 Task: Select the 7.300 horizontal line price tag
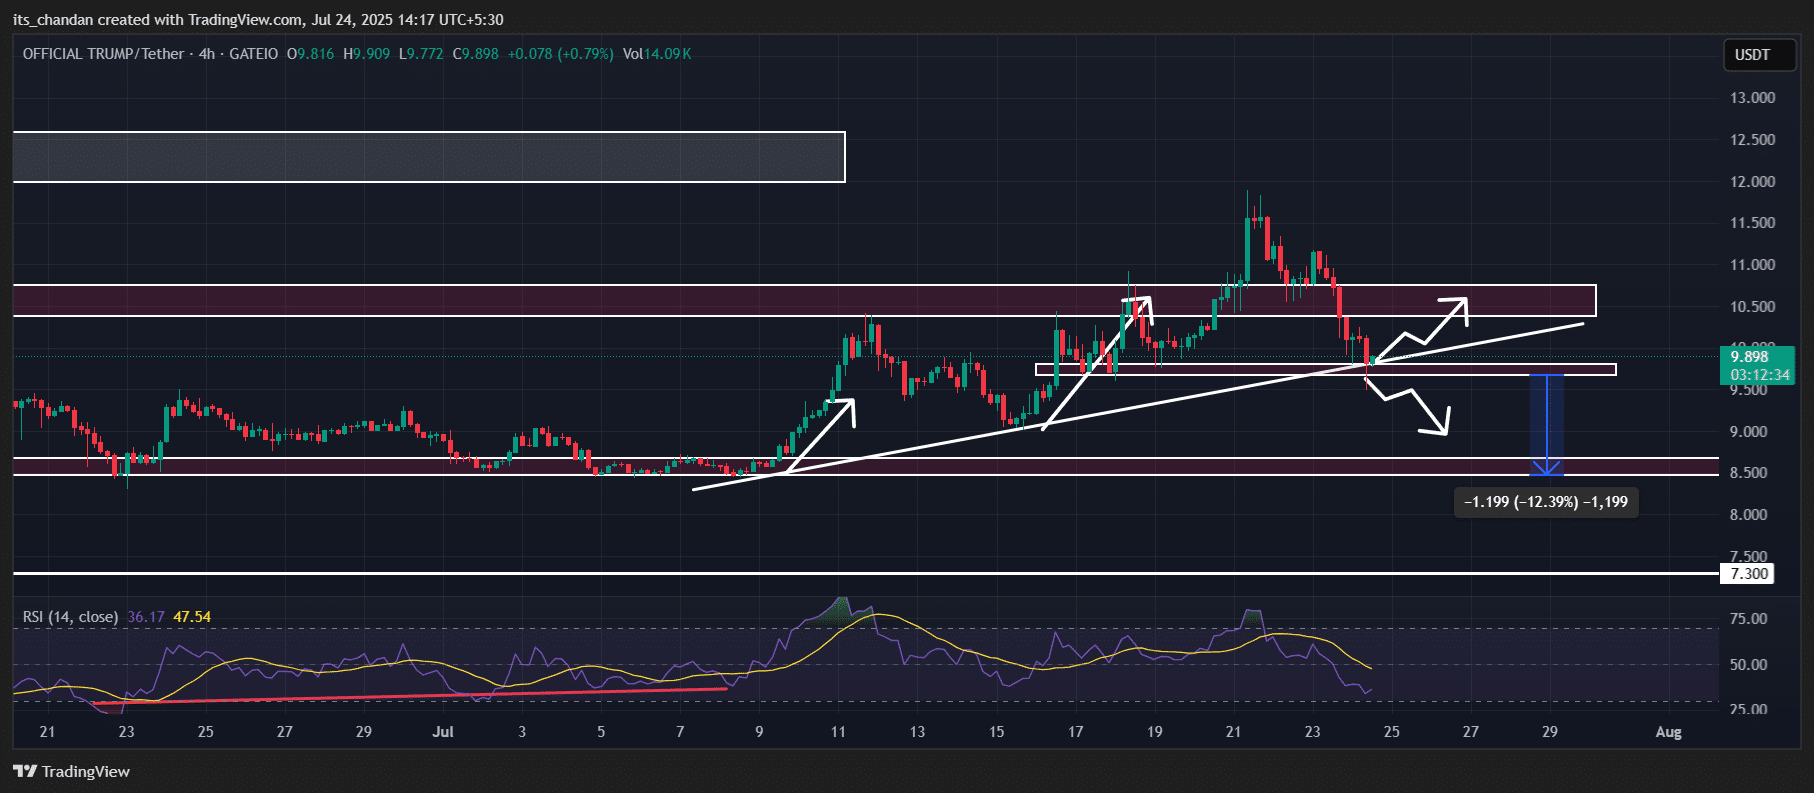click(x=1748, y=574)
